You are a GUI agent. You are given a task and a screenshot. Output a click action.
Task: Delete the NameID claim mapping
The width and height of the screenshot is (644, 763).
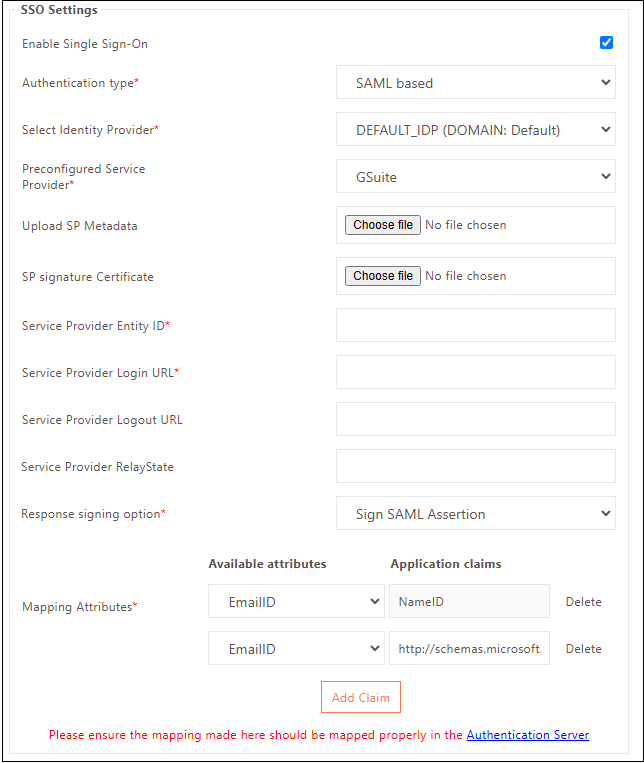(583, 602)
